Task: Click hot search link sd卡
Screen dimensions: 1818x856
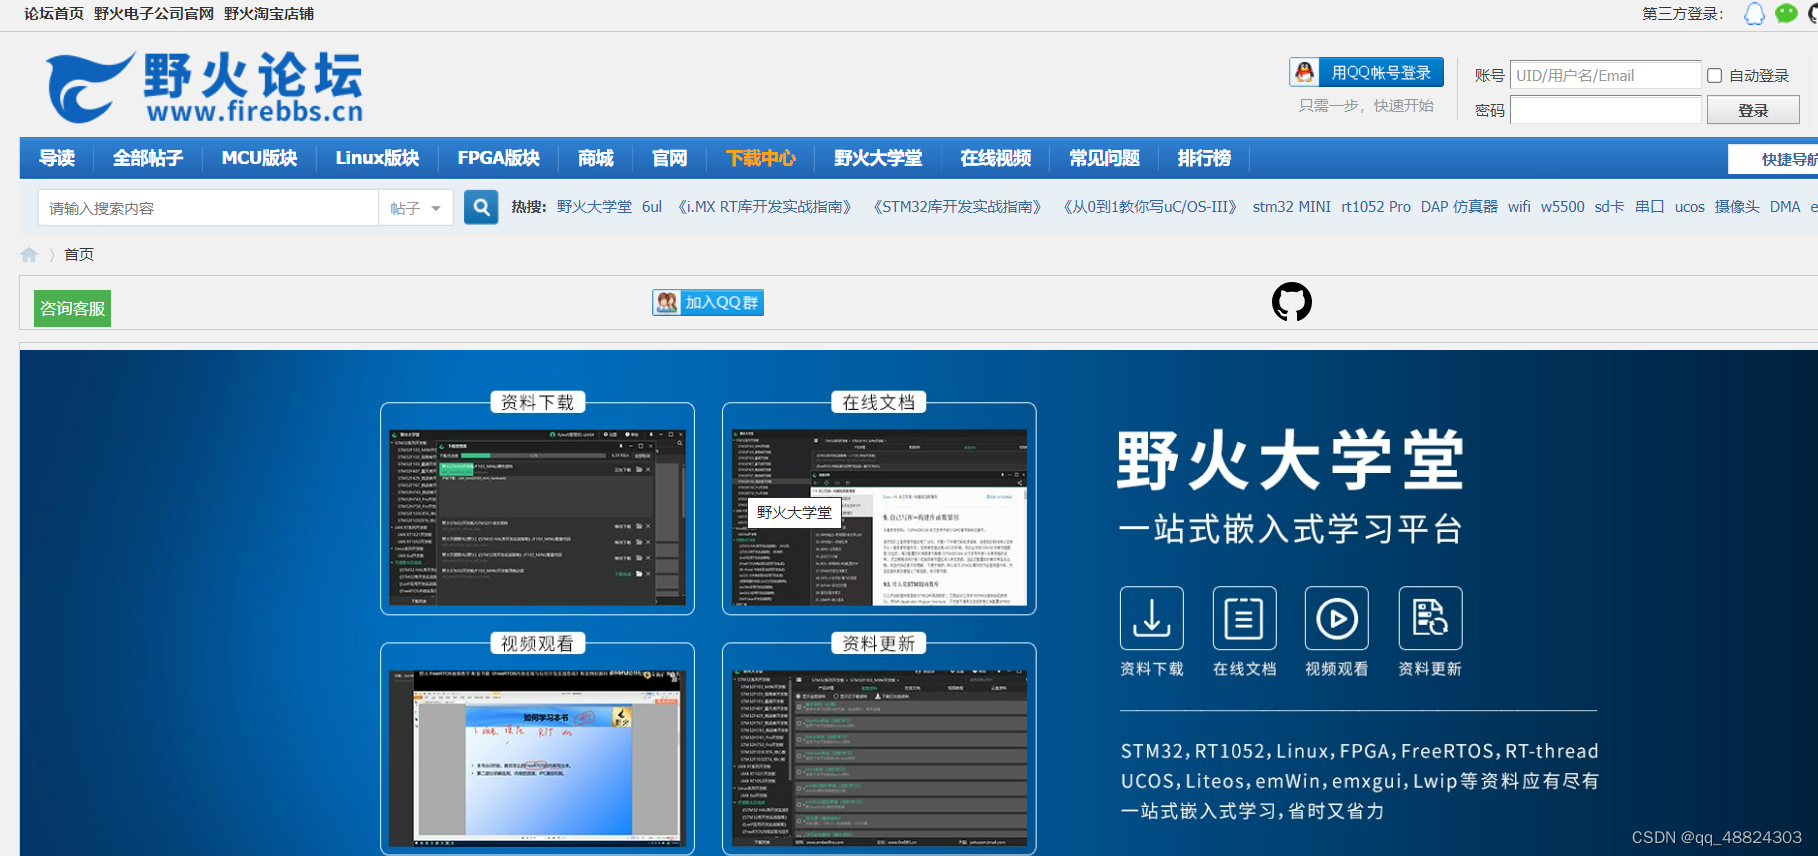Action: [x=1609, y=207]
